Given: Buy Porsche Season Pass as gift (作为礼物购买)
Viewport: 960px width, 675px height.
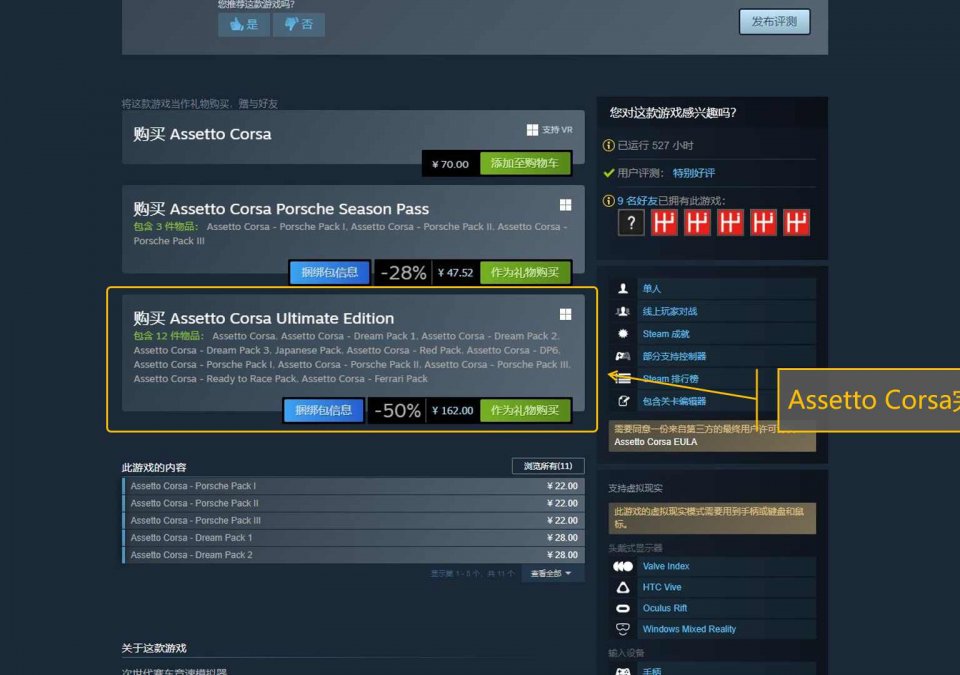Looking at the screenshot, I should [525, 273].
